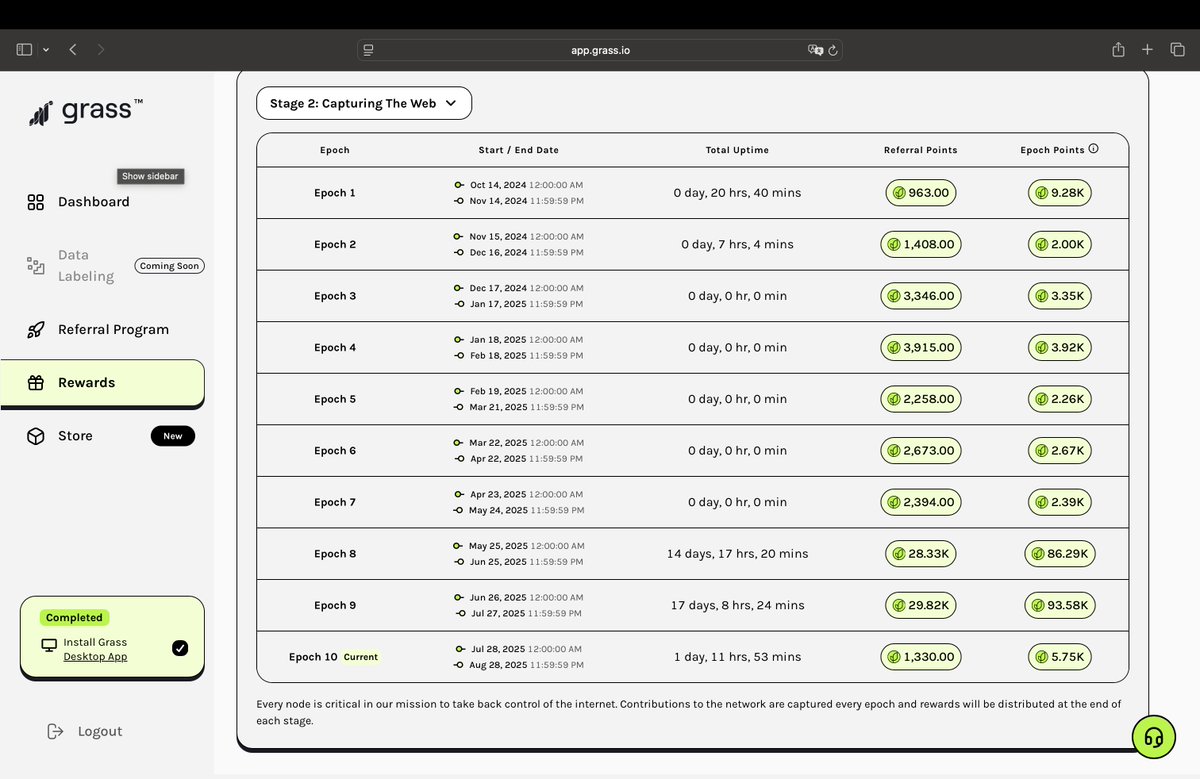Click the 93.58K epoch points badge
The image size is (1200, 779).
pyautogui.click(x=1060, y=606)
